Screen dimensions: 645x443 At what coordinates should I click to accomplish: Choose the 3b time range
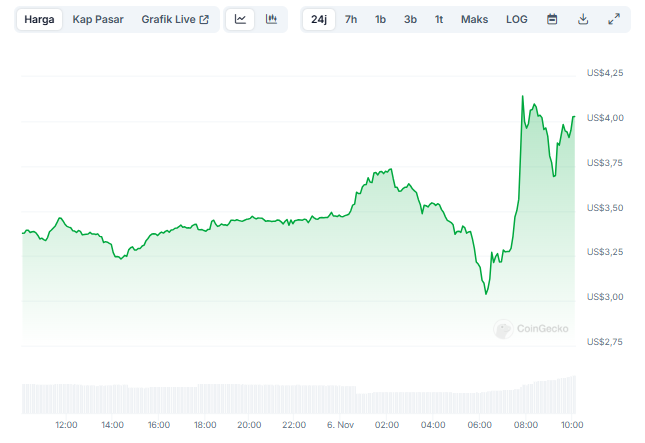click(x=410, y=19)
